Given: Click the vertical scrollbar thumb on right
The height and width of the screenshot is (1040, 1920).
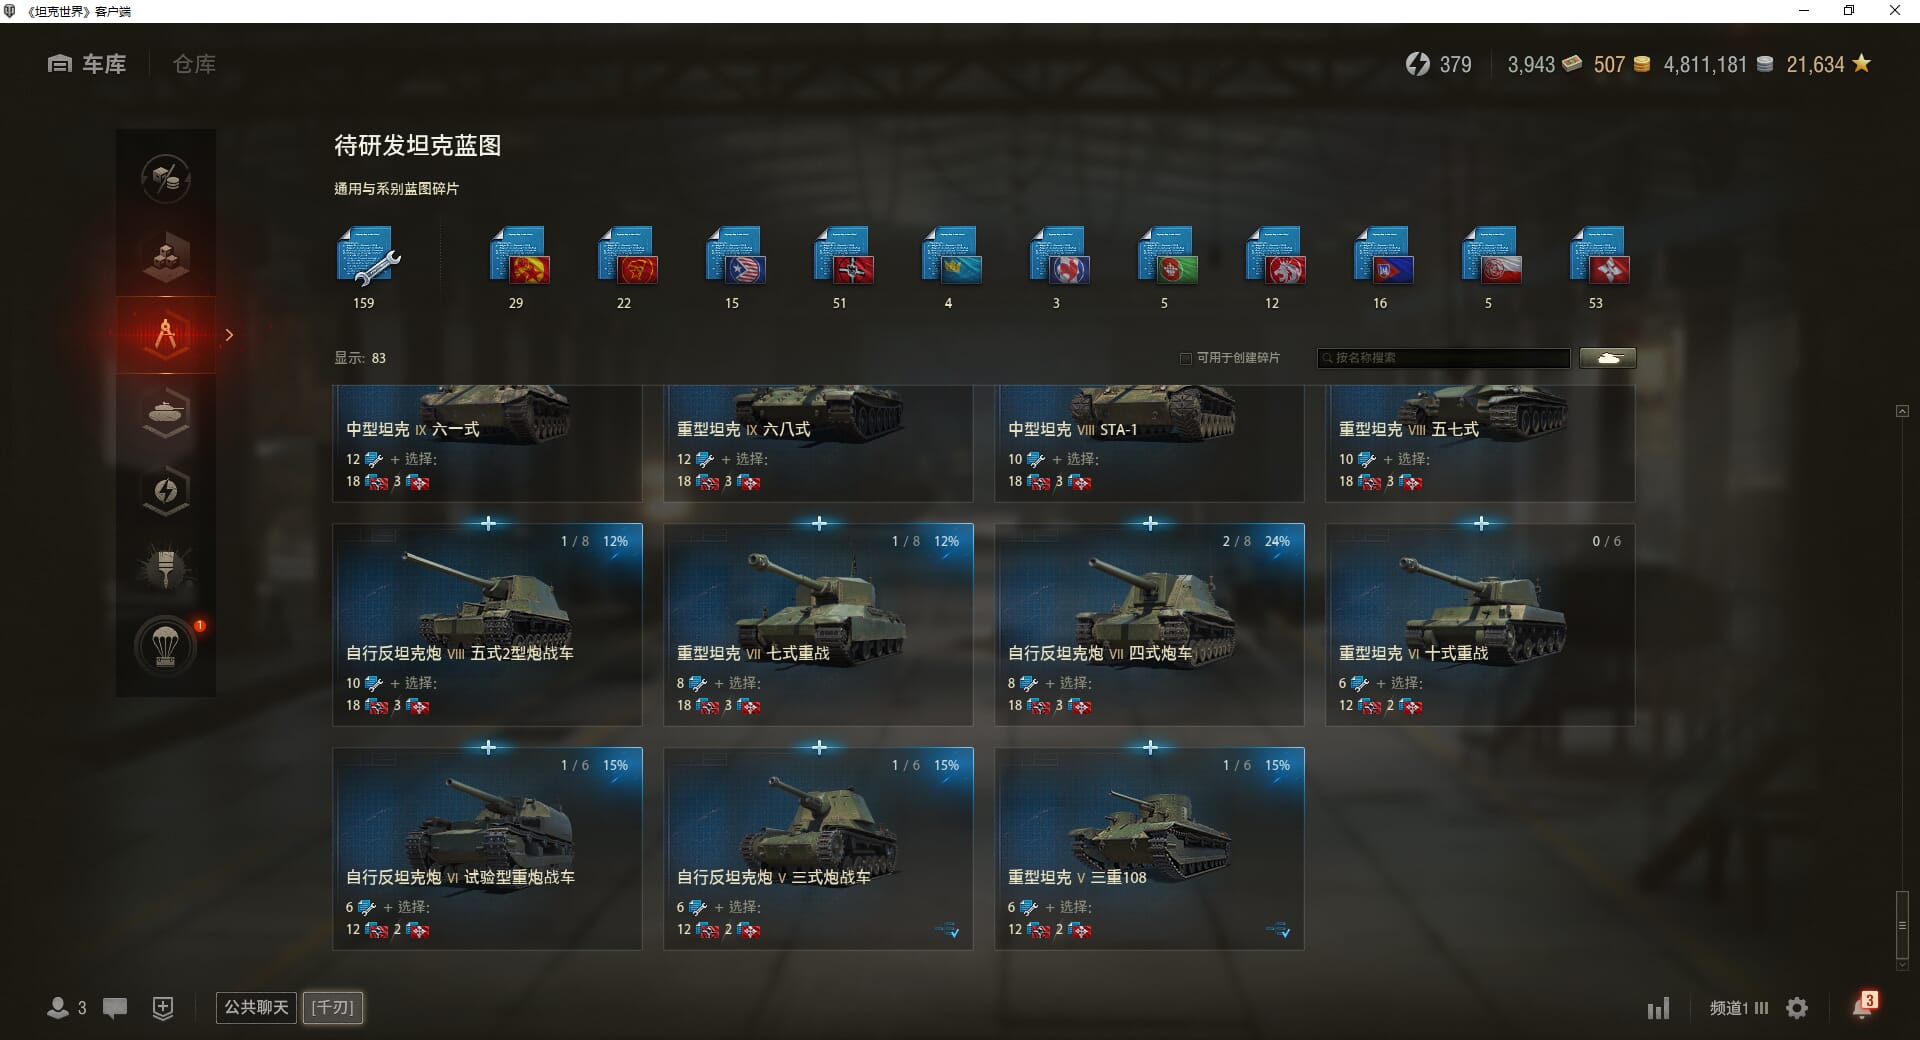Looking at the screenshot, I should (1902, 926).
